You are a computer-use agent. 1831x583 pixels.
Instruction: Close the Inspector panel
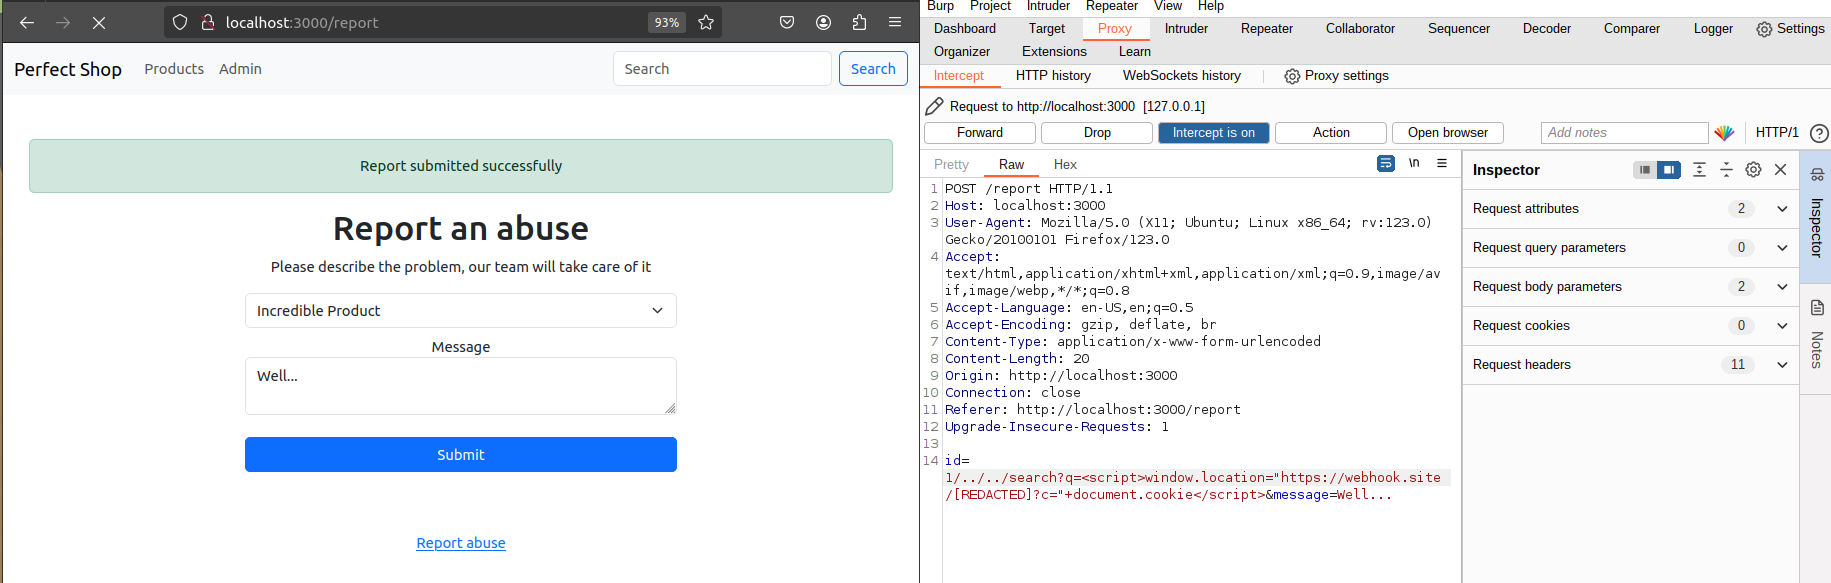coord(1780,170)
